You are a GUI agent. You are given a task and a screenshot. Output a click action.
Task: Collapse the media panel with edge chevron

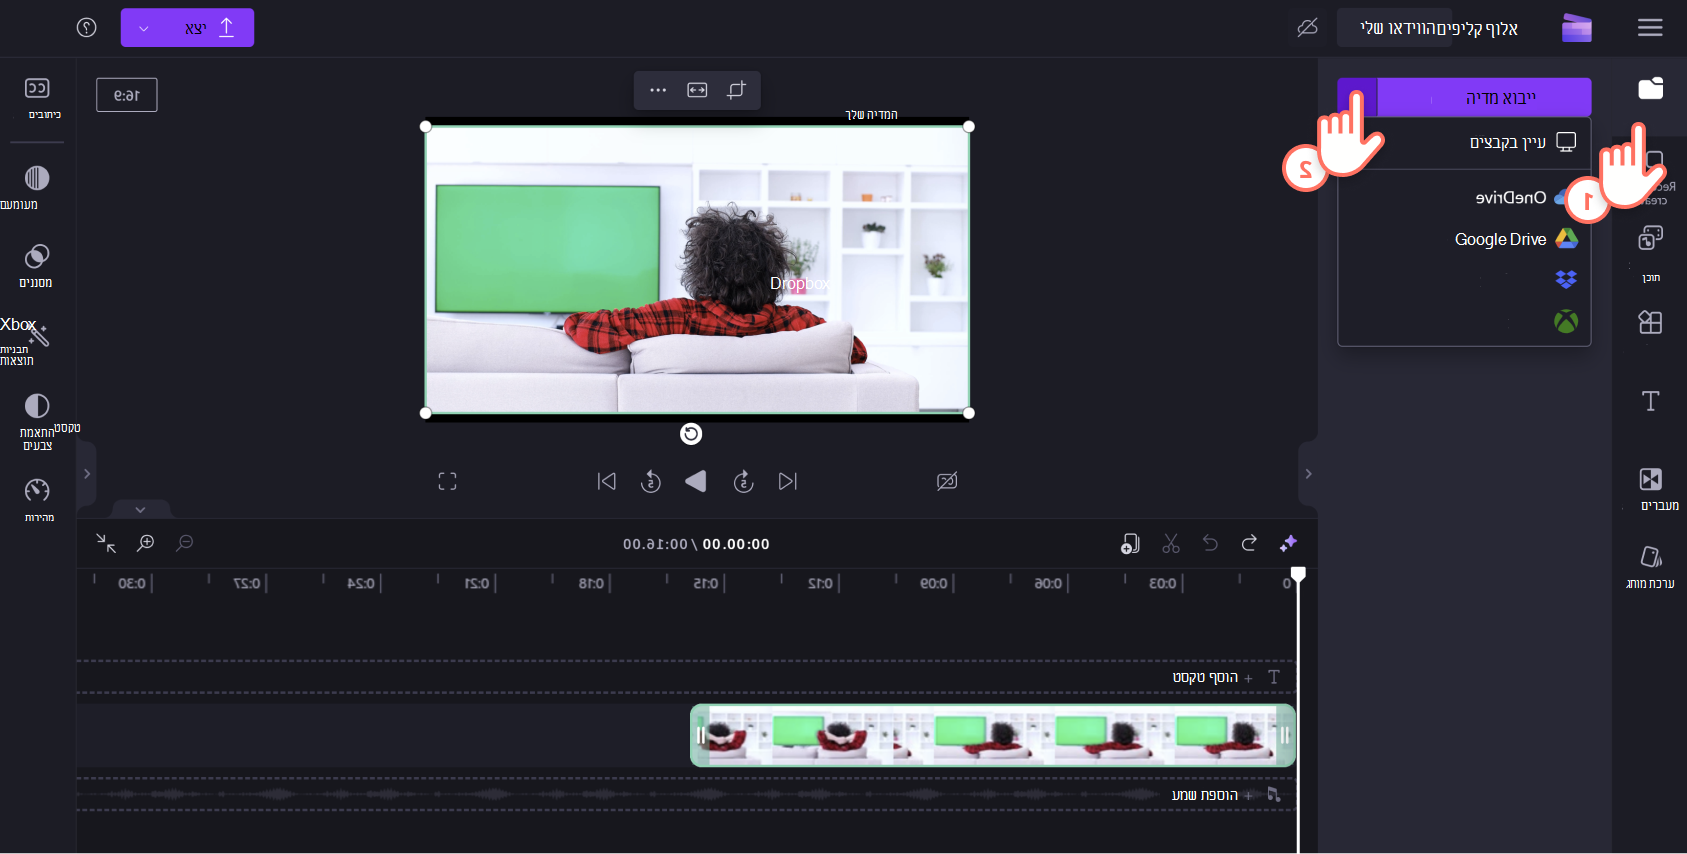click(1308, 474)
